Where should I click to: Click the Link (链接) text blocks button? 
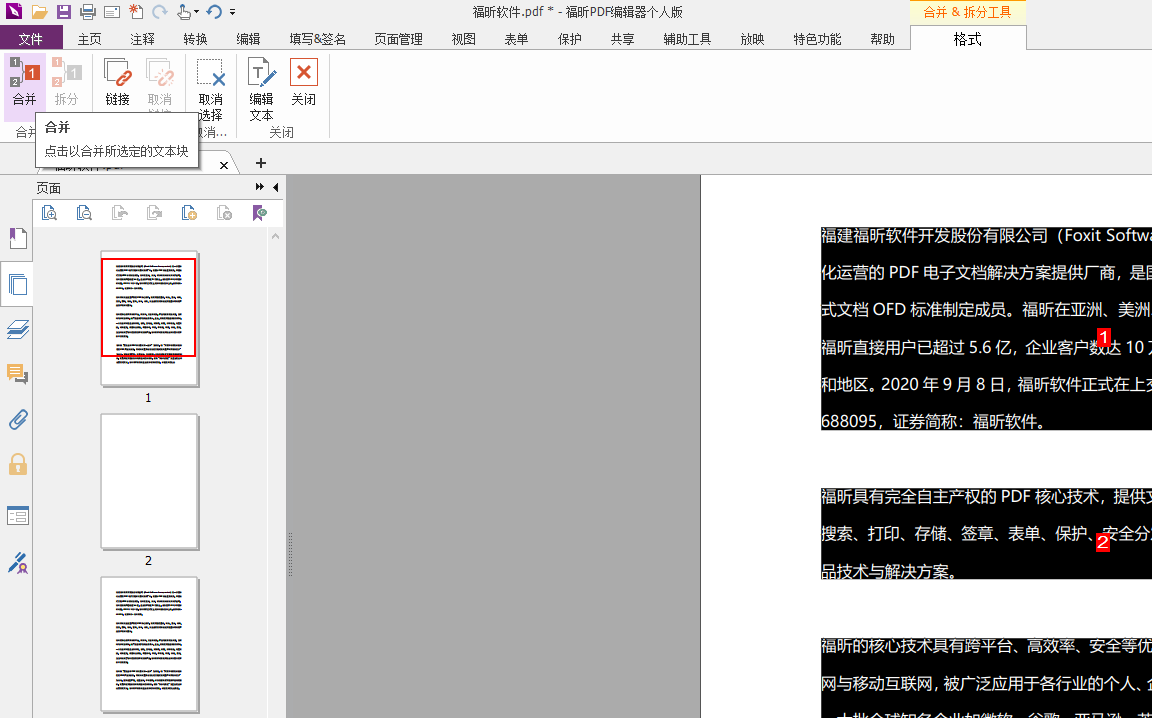pos(117,84)
